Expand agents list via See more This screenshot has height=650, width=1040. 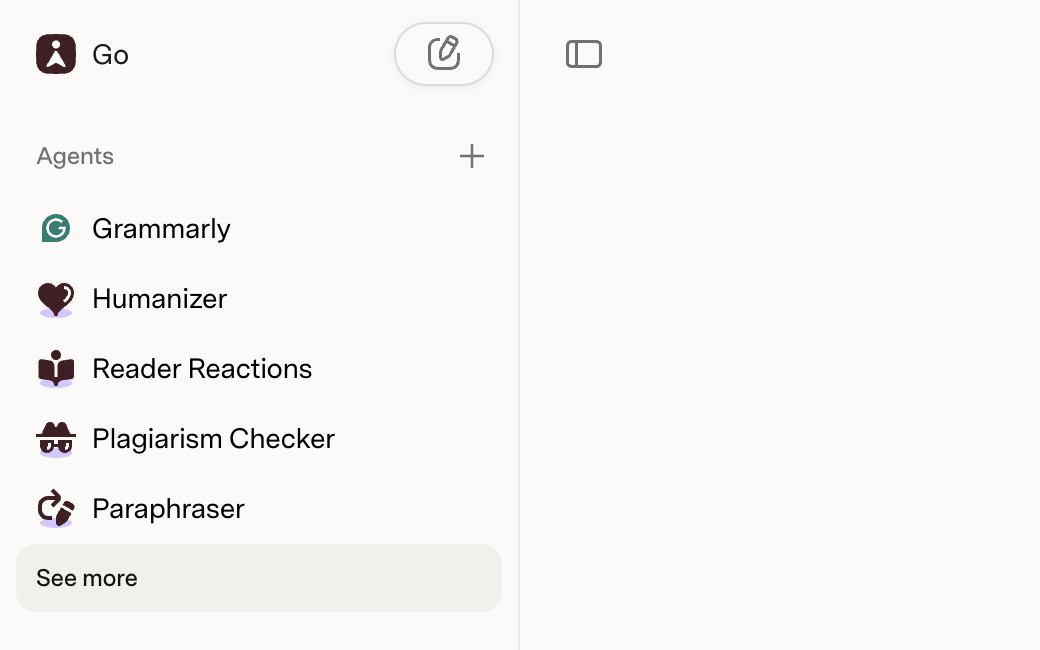[x=259, y=578]
